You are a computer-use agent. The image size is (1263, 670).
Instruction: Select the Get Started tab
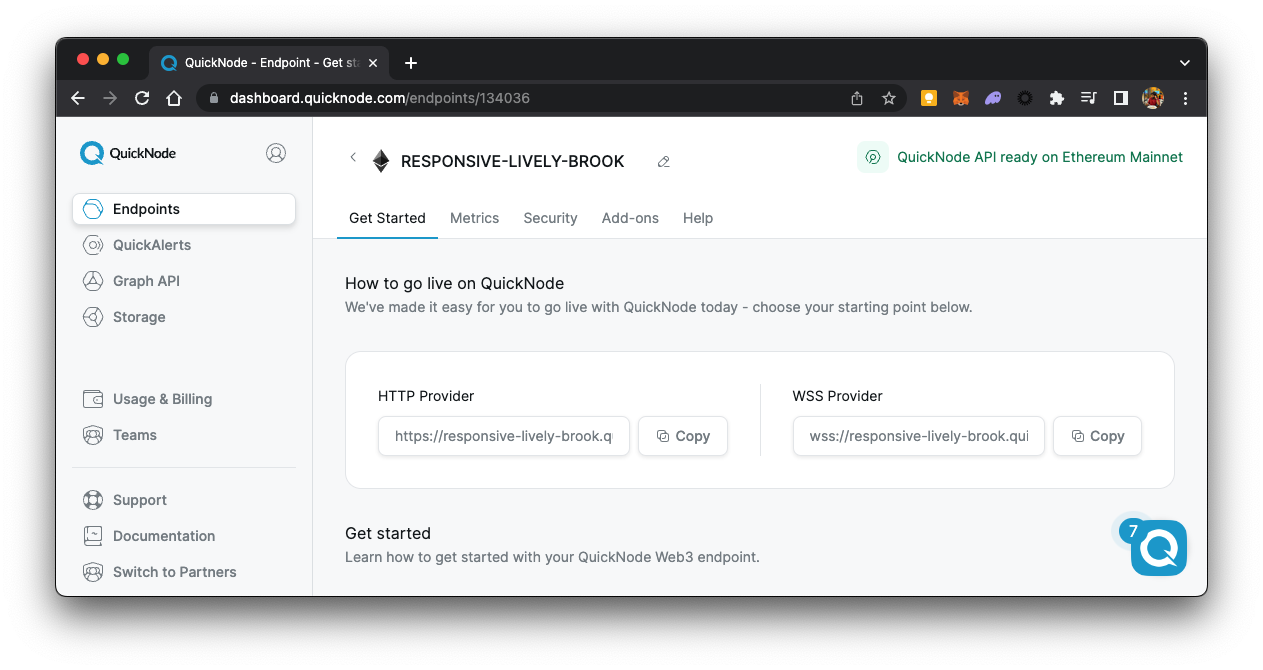tap(387, 218)
